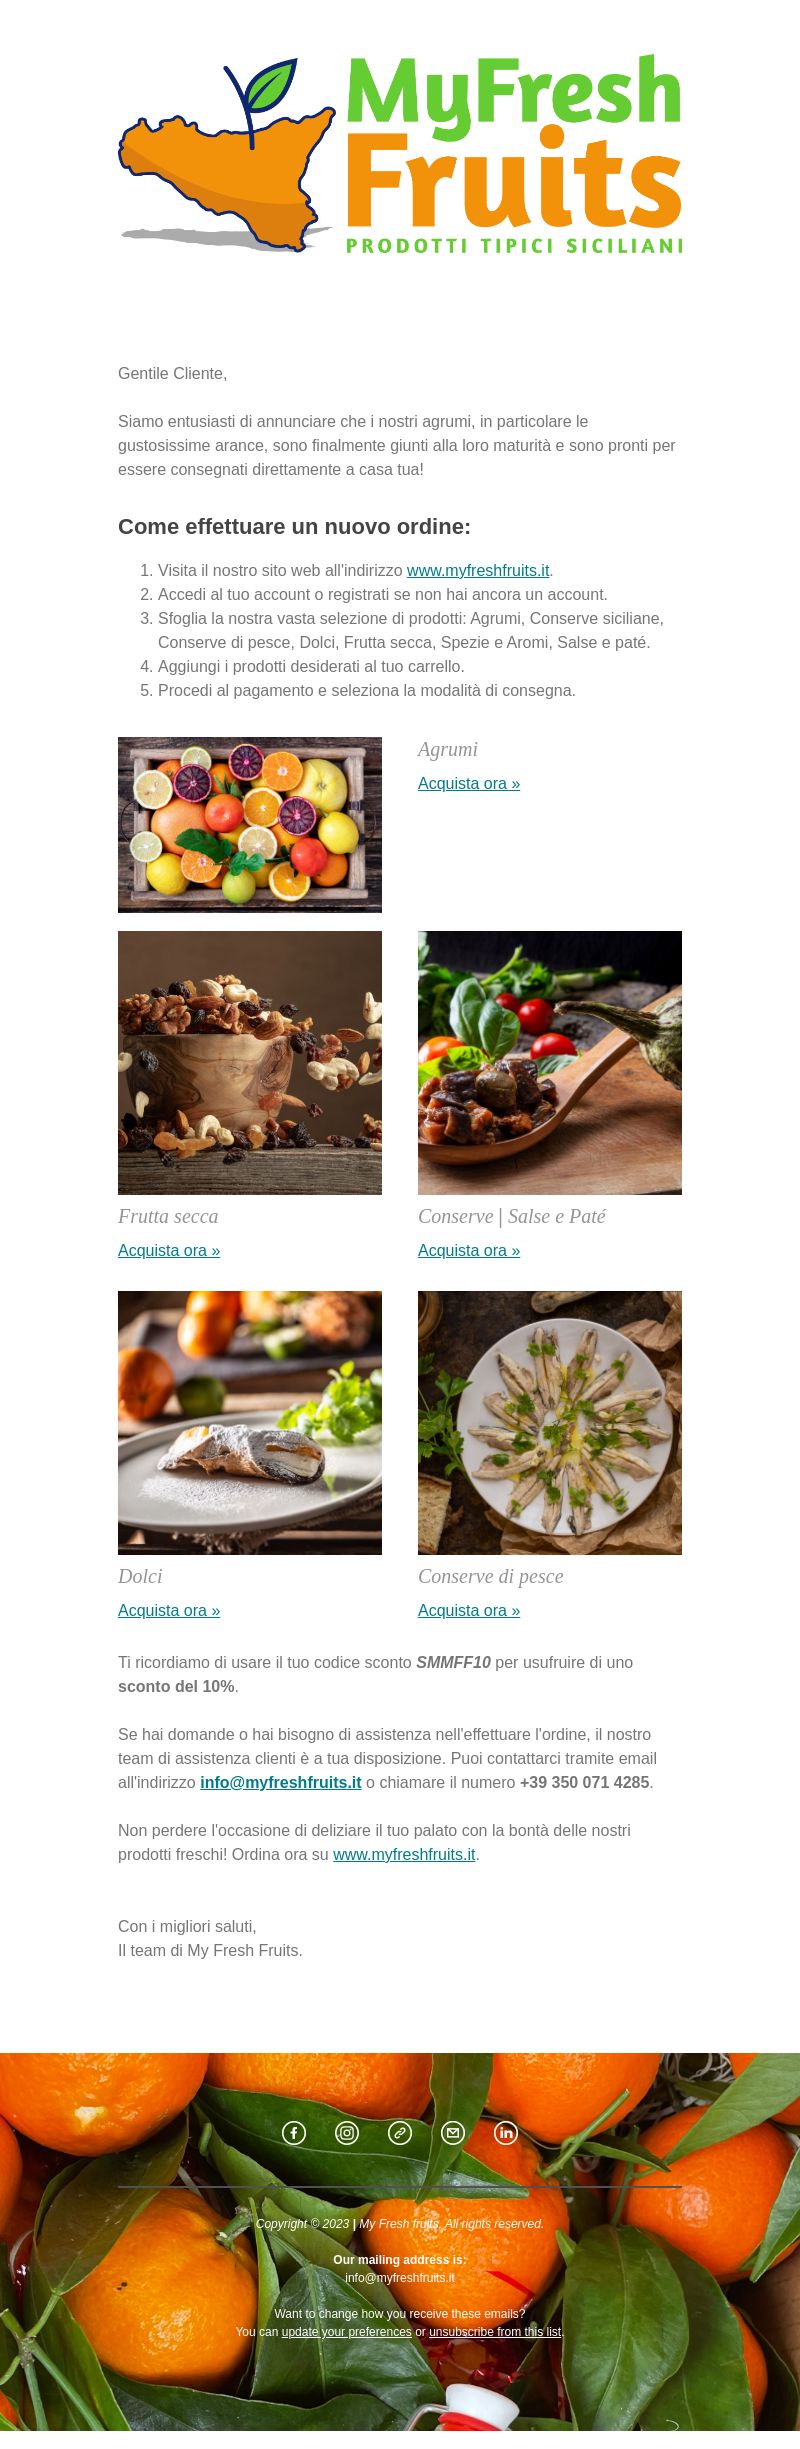800x2449 pixels.
Task: Click the Facebook icon in the footer
Action: coord(294,2133)
